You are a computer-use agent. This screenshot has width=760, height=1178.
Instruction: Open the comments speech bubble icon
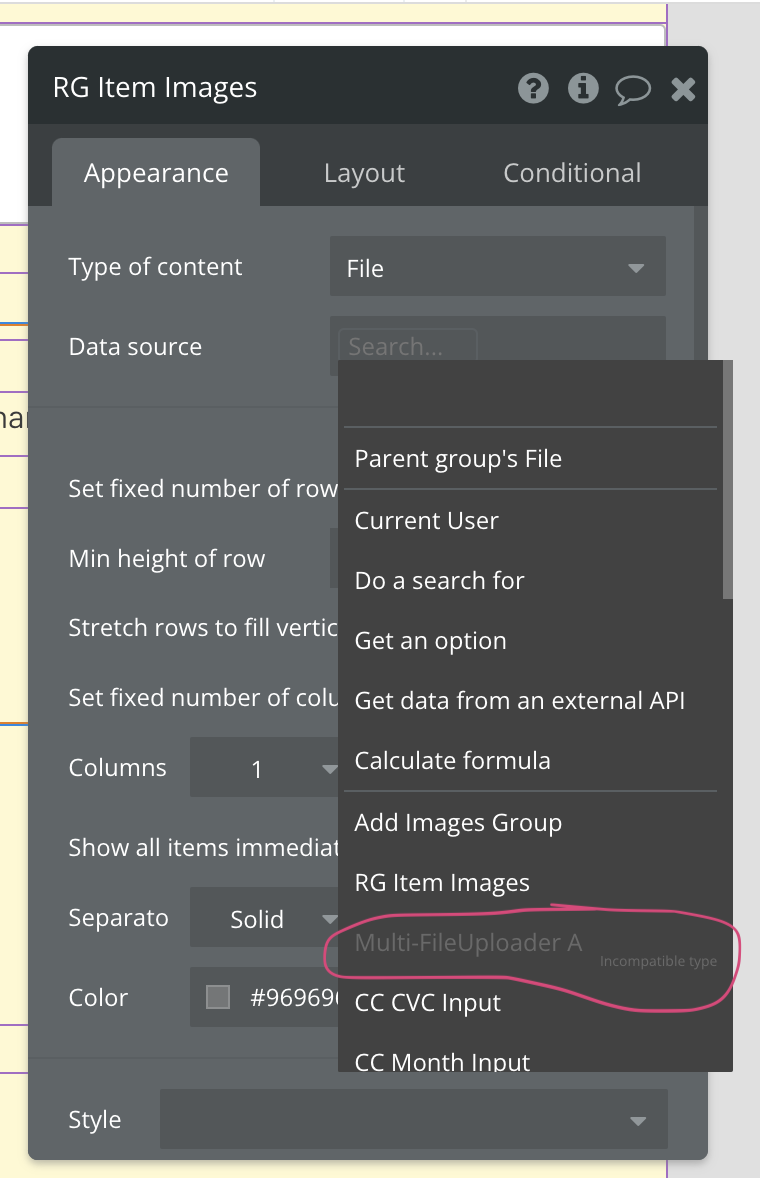tap(632, 90)
